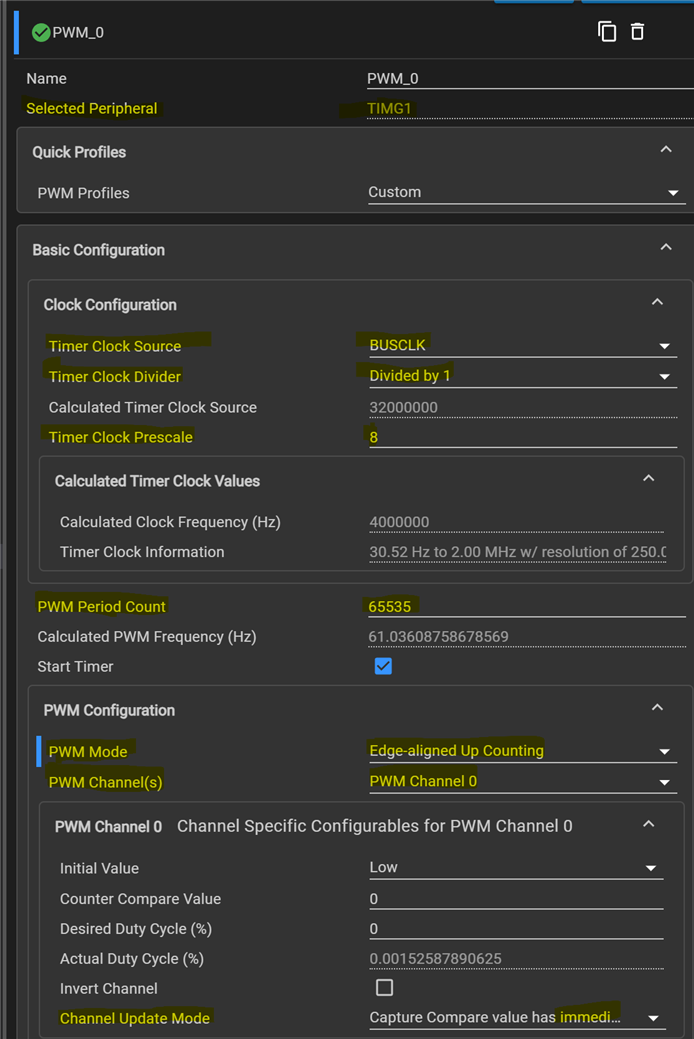Click the duplicate PWM_0 instance icon
This screenshot has height=1039, width=694.
607,32
